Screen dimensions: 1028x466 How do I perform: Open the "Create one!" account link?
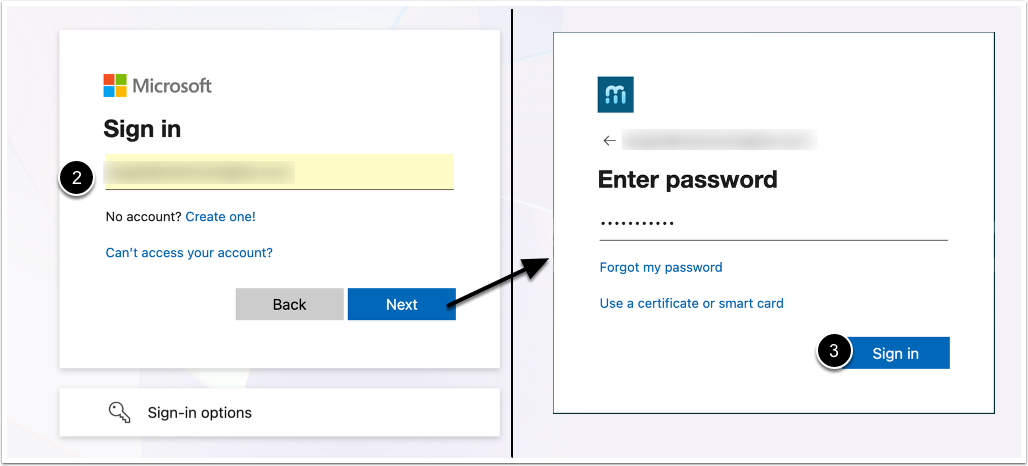(220, 216)
